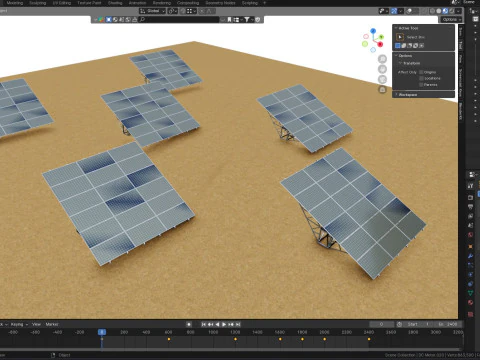The height and width of the screenshot is (360, 480).
Task: Toggle proportional editing in header
Action: (x=202, y=11)
